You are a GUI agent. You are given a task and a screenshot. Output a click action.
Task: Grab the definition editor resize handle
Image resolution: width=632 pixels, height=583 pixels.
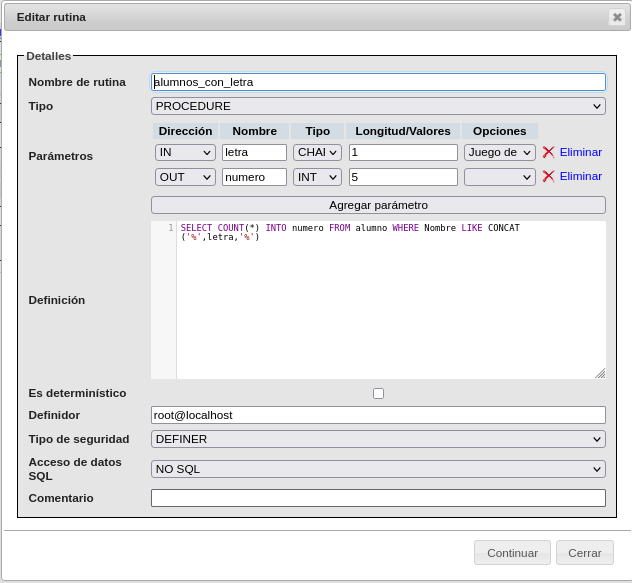600,373
